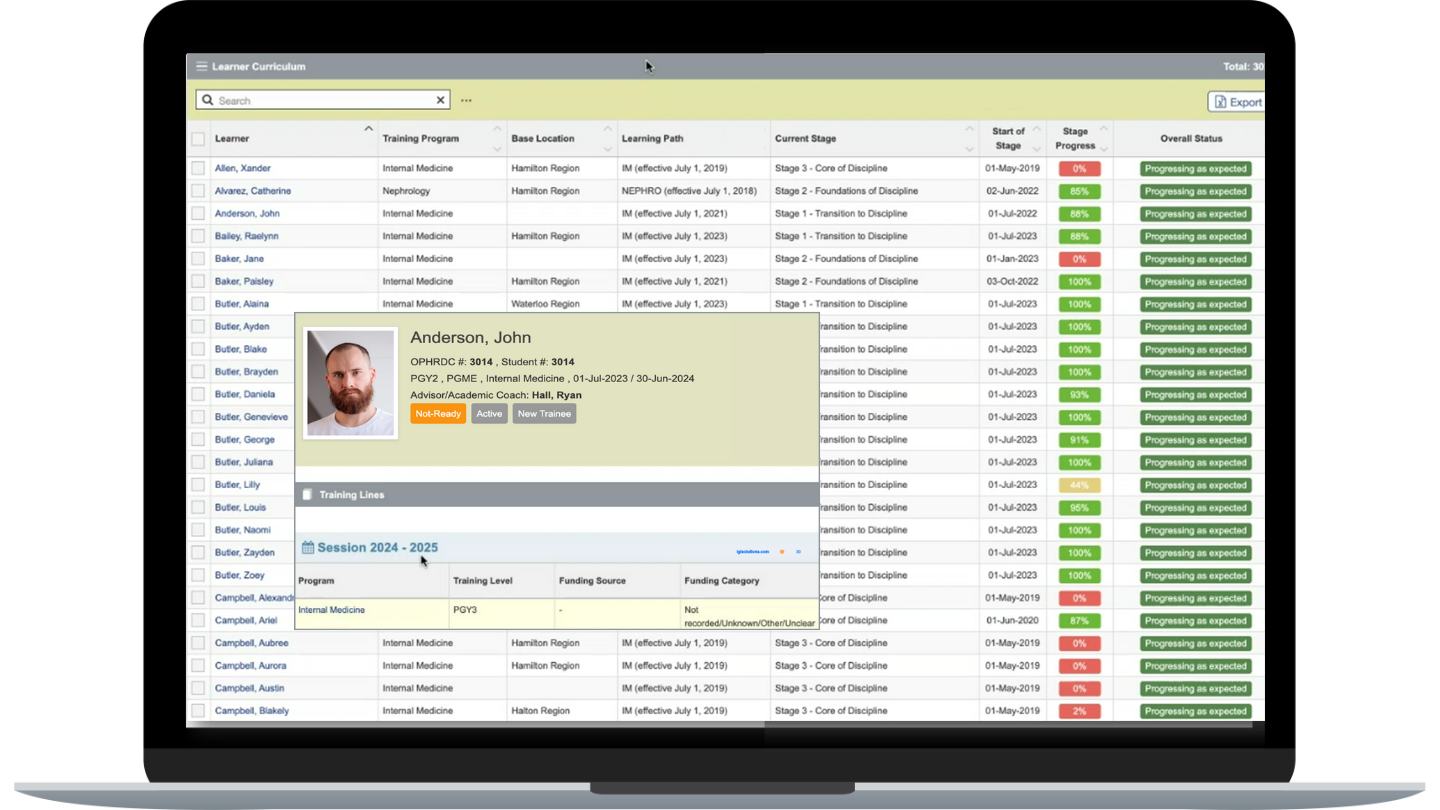Click the magnifier icon in the search box
This screenshot has height=810, width=1440.
208,100
